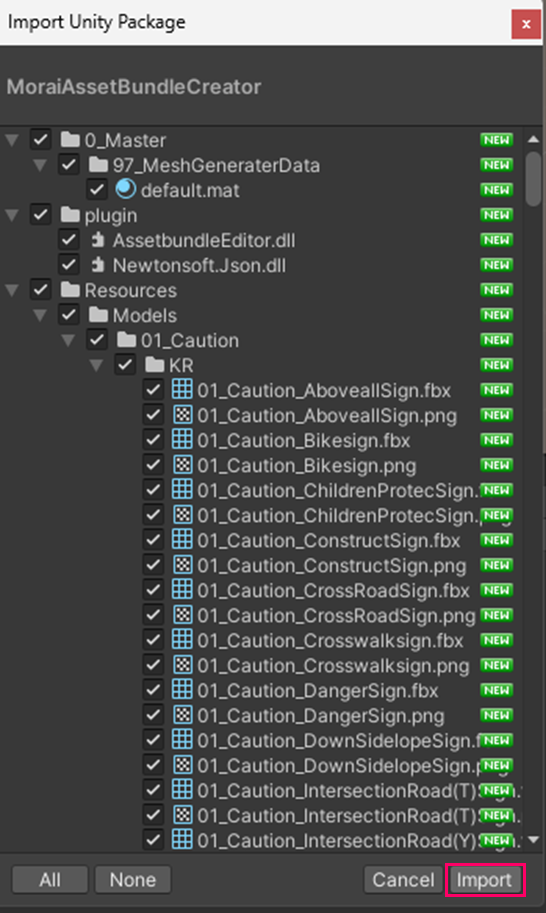Click the default.mat material sphere icon
This screenshot has height=913, width=546.
pos(125,190)
